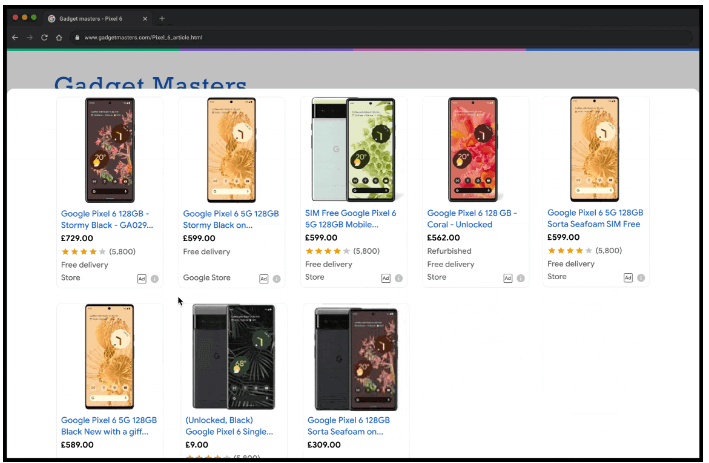Screen dimensions: 709x463
Task: Click Sorta Seafoam SIM Free phone image
Action: [x=595, y=149]
